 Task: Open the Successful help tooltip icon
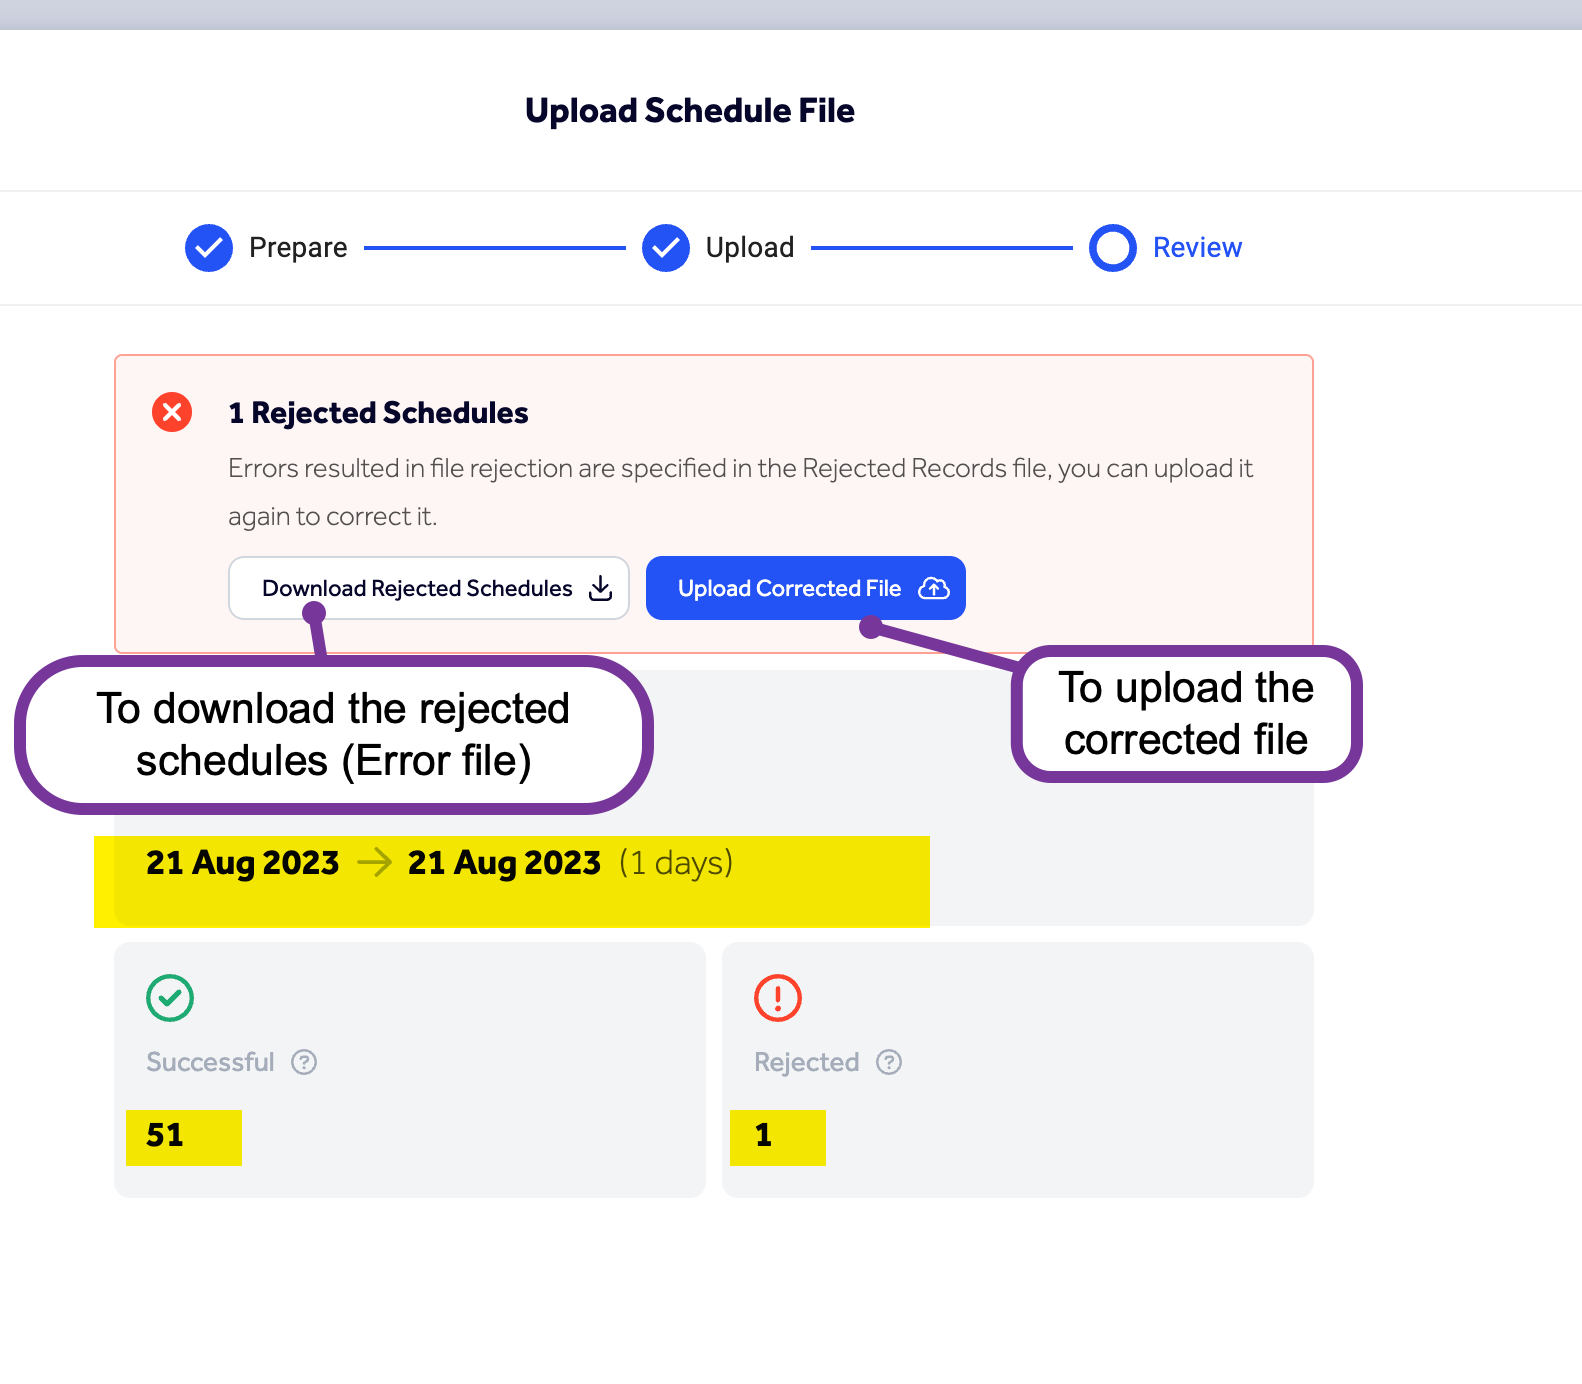click(x=304, y=1062)
